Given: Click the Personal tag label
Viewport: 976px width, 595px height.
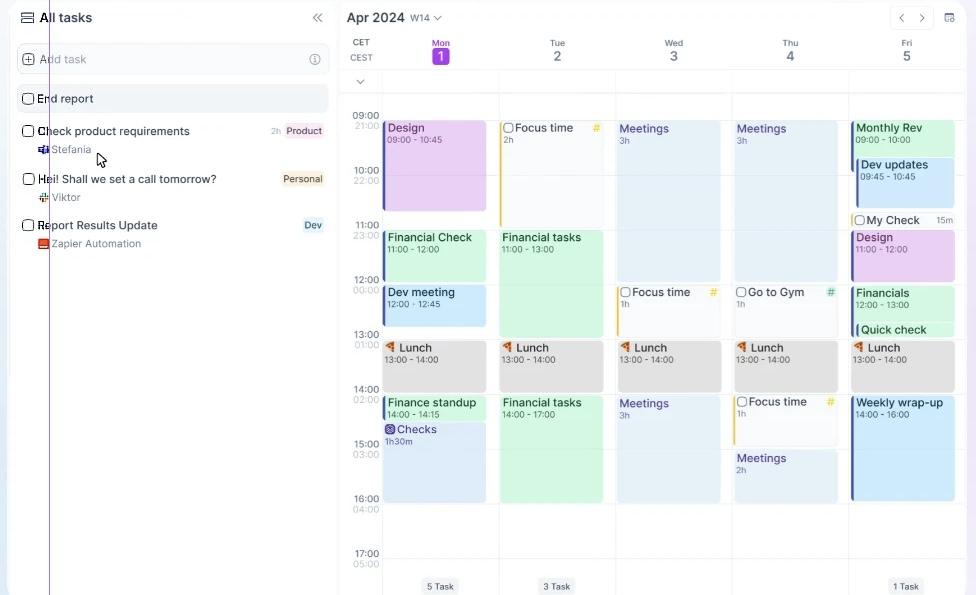Looking at the screenshot, I should click(303, 179).
